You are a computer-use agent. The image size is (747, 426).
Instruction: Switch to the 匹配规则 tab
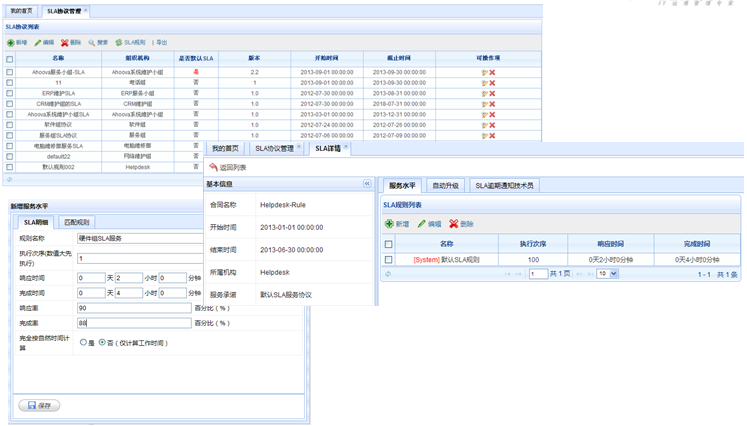76,223
